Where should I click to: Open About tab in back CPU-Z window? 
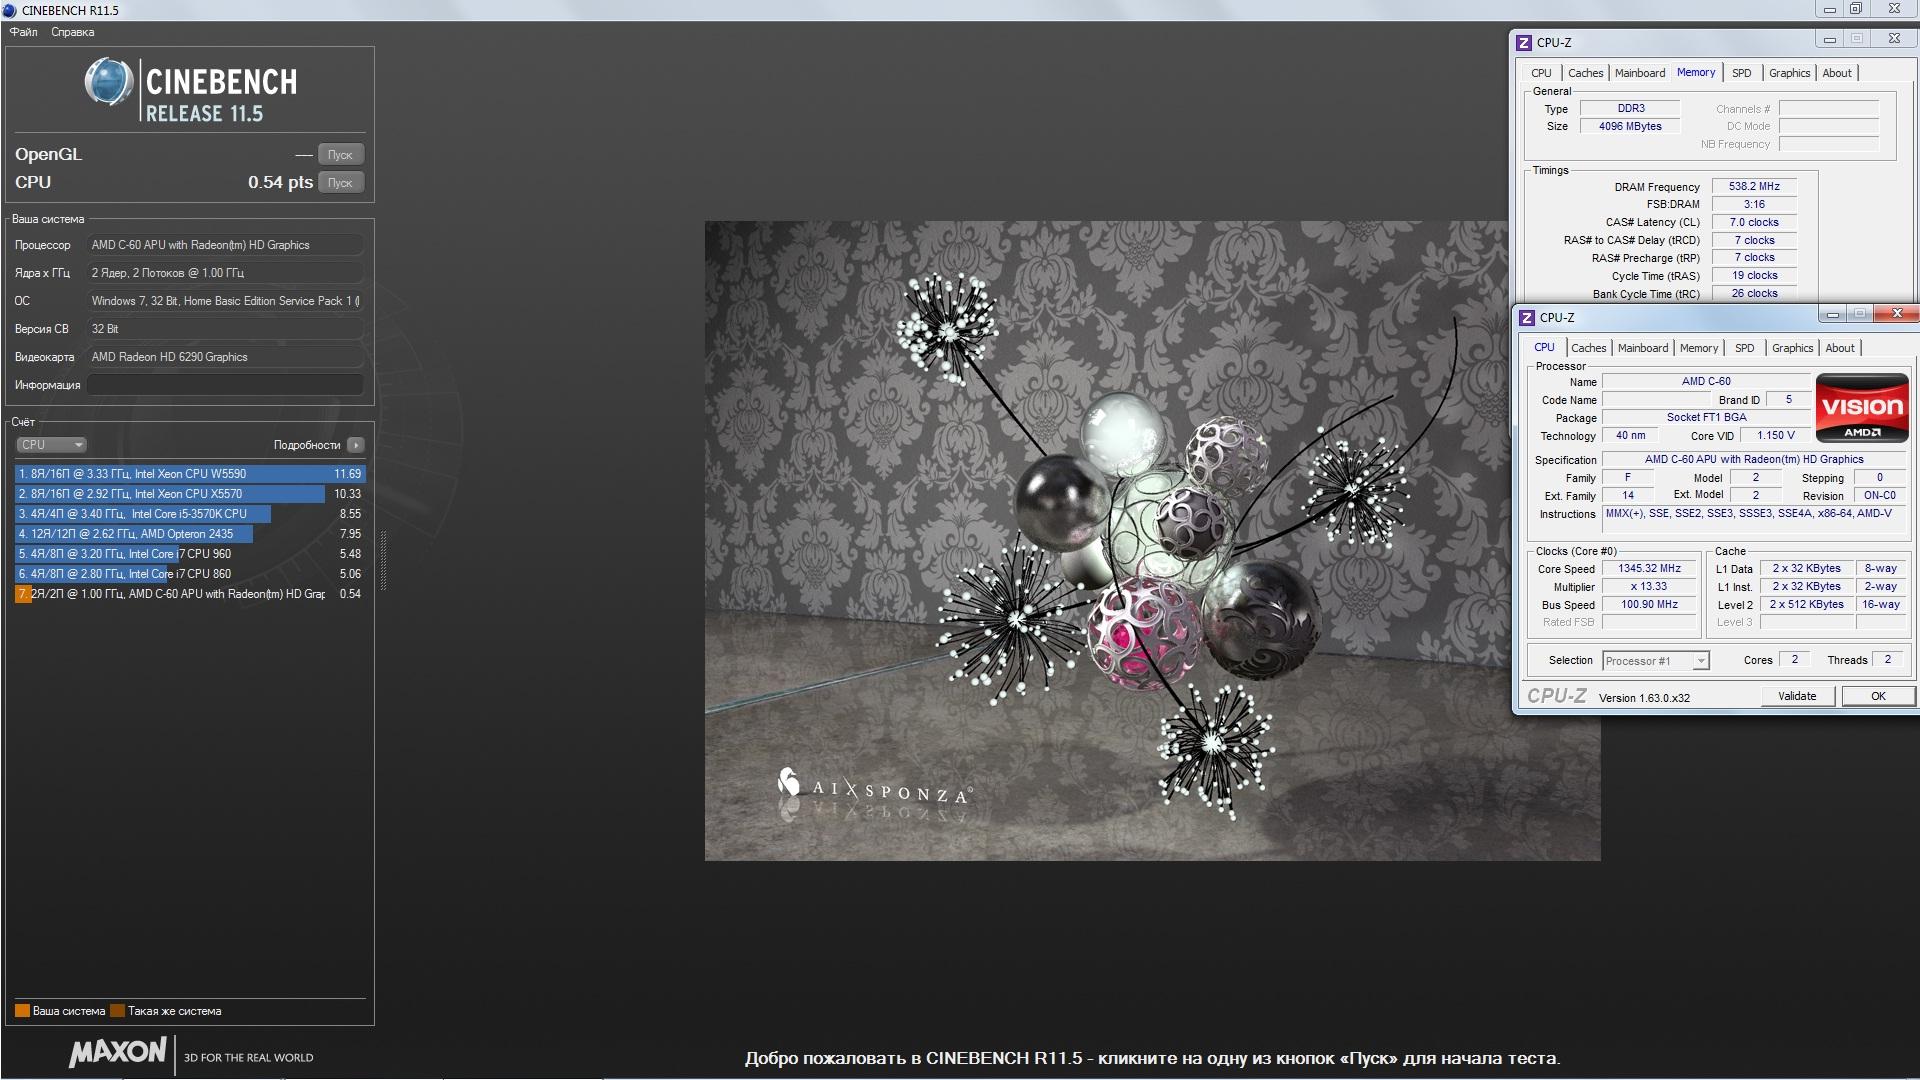[x=1837, y=73]
